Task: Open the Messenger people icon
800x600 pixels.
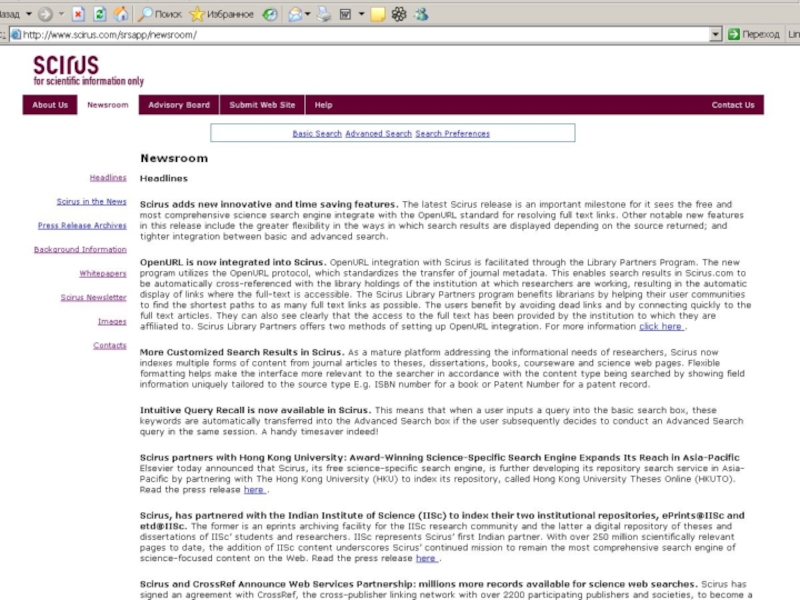Action: [x=421, y=14]
